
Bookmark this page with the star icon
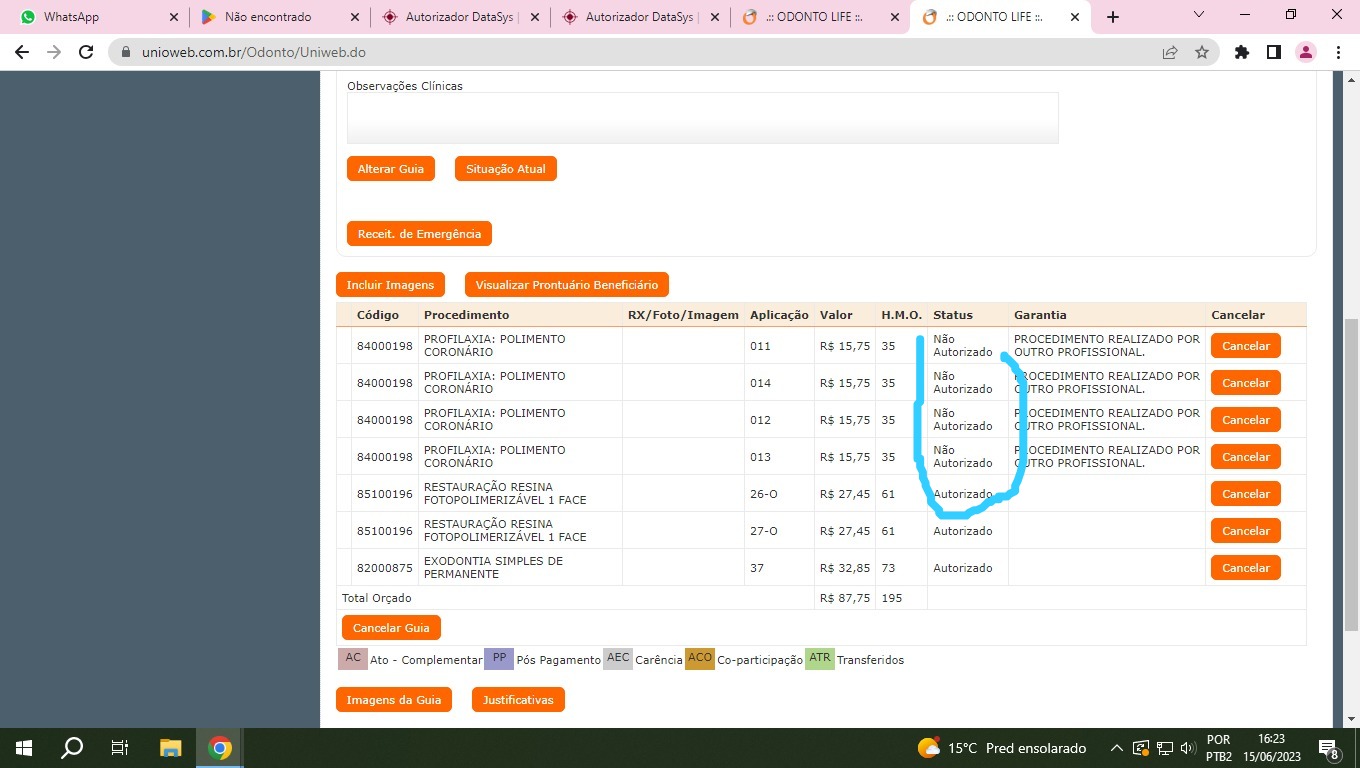[1202, 52]
